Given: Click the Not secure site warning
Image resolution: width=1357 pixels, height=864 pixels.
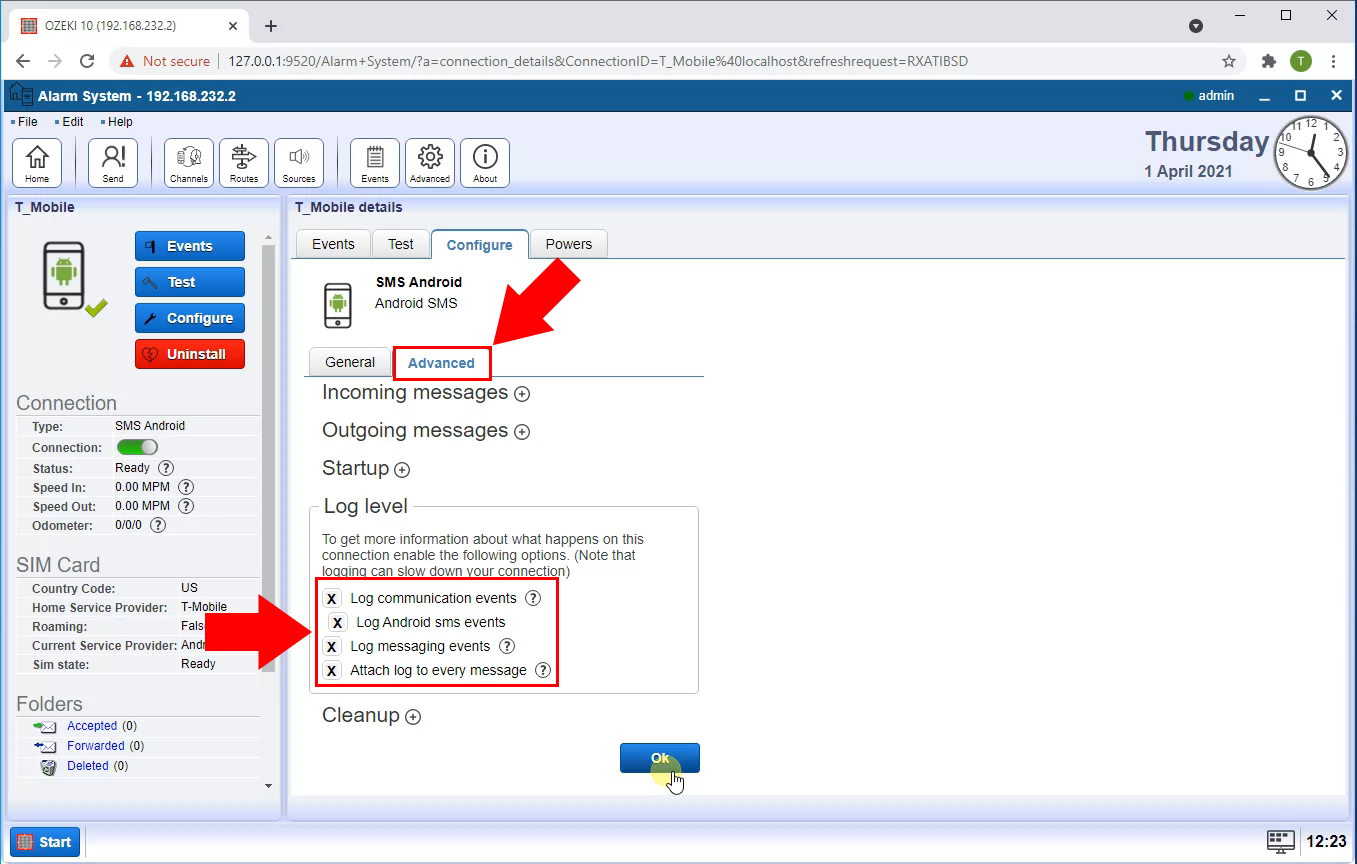Looking at the screenshot, I should [x=165, y=61].
